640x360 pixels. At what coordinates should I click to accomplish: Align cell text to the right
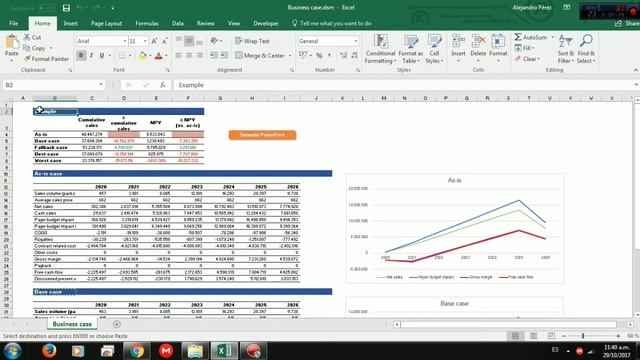click(x=199, y=56)
